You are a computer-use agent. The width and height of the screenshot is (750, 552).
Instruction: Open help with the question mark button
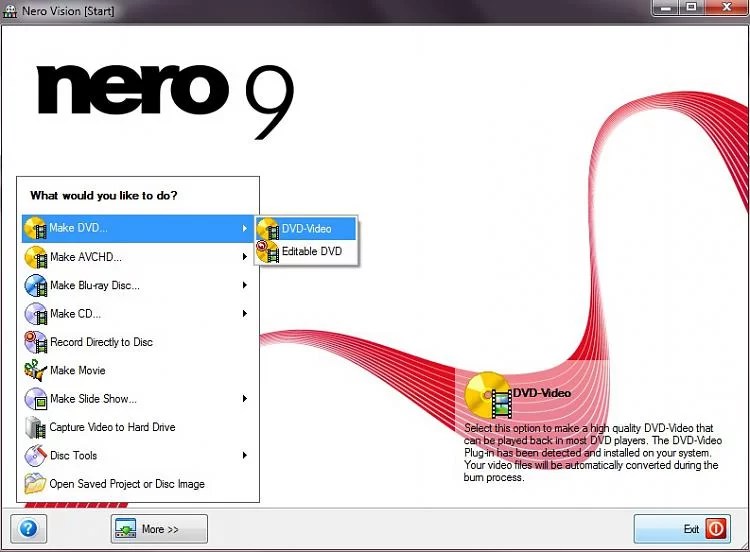coord(29,529)
